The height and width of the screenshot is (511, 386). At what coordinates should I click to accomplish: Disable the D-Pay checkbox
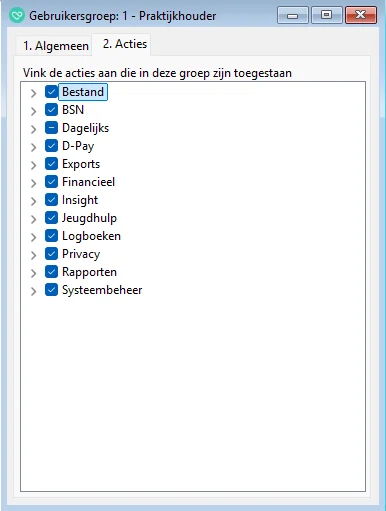click(x=51, y=146)
